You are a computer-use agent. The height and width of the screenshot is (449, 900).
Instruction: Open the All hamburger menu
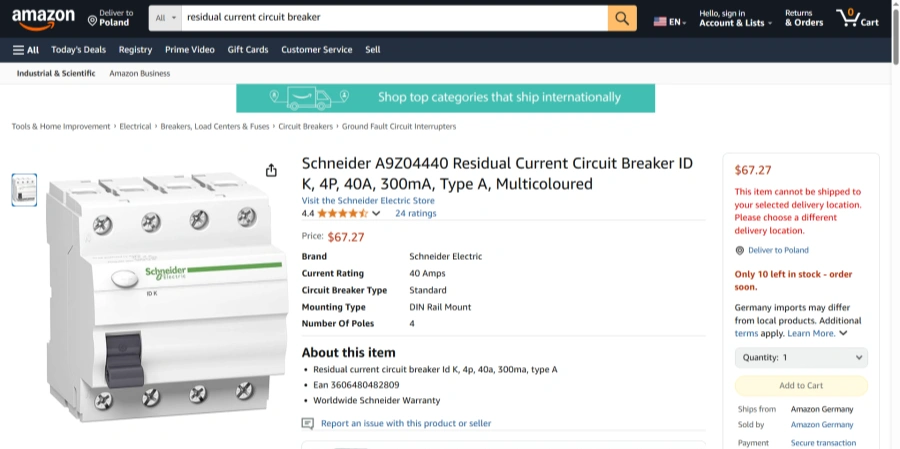[26, 50]
